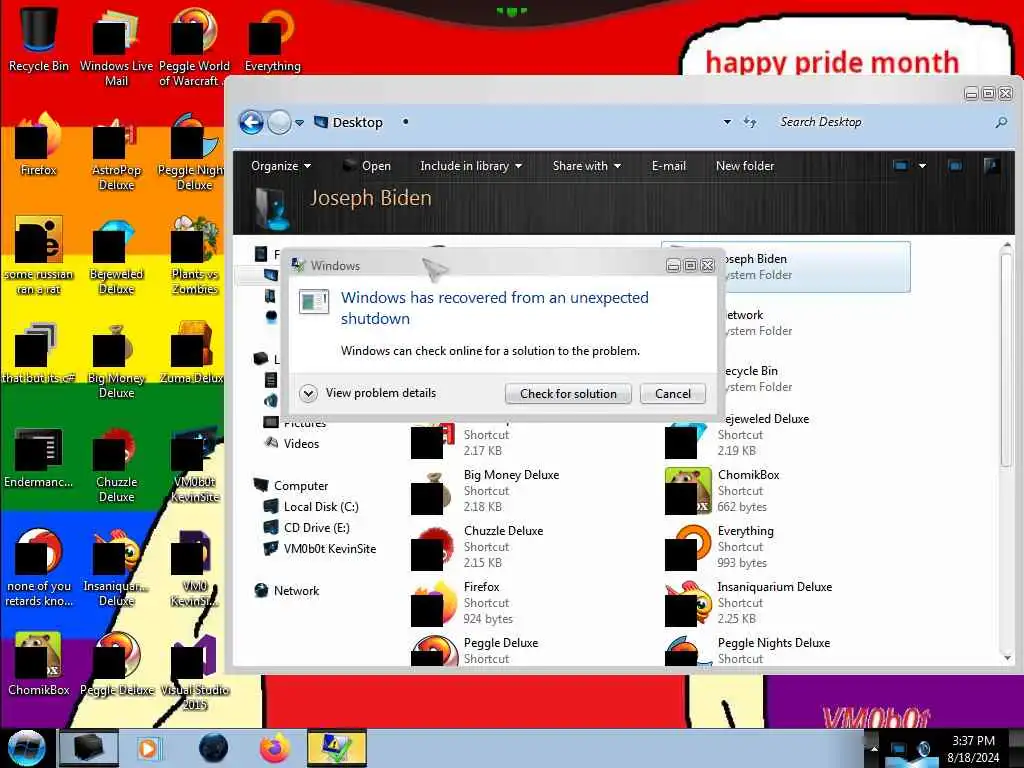This screenshot has width=1024, height=768.
Task: Click the Explorer Back arrow button
Action: [x=251, y=122]
